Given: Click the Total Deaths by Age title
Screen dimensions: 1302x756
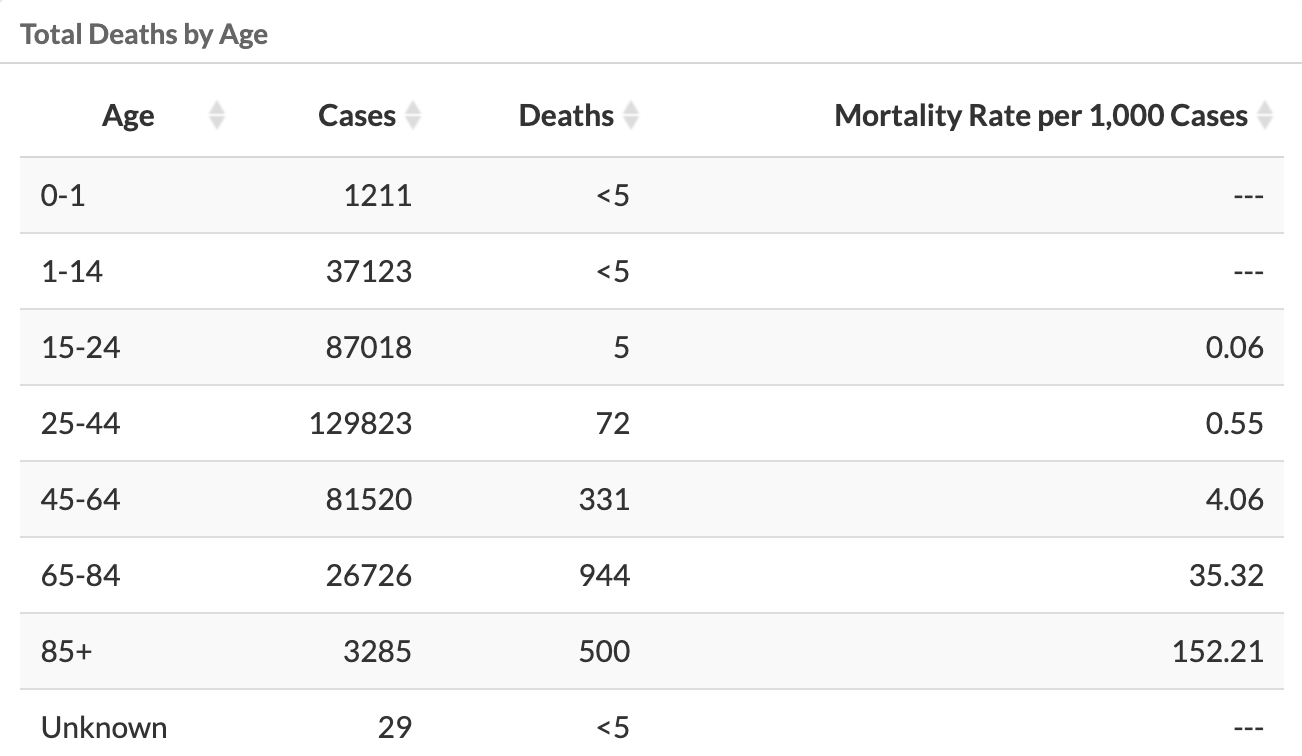Looking at the screenshot, I should (x=144, y=35).
